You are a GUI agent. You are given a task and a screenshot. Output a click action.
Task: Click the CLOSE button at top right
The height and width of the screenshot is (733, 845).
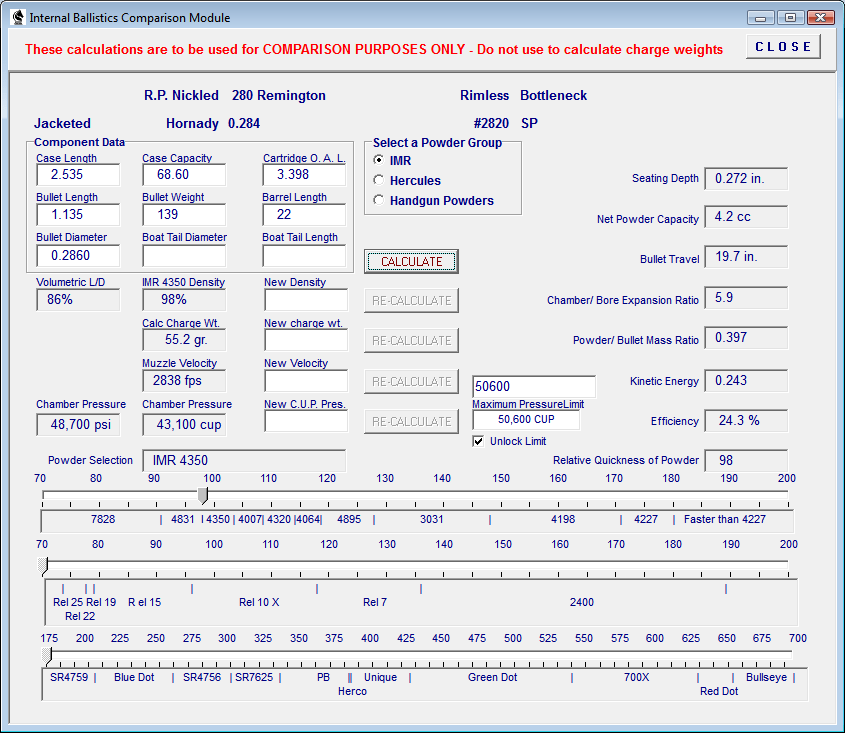pos(783,47)
